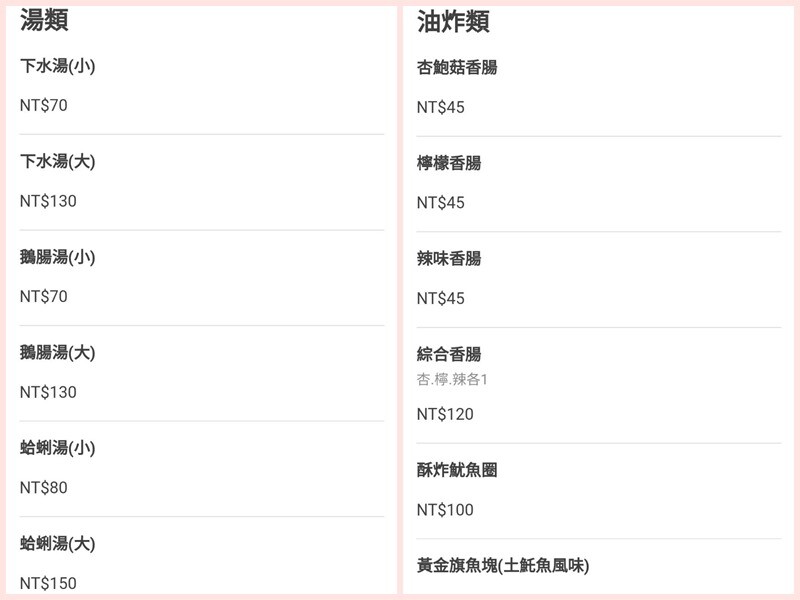Pick the 蛤蜊湯(小) menu entry

[x=58, y=448]
